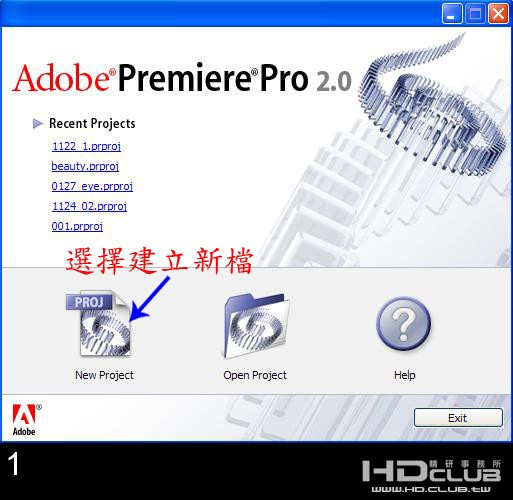Click the Recent Projects heading

(x=92, y=123)
